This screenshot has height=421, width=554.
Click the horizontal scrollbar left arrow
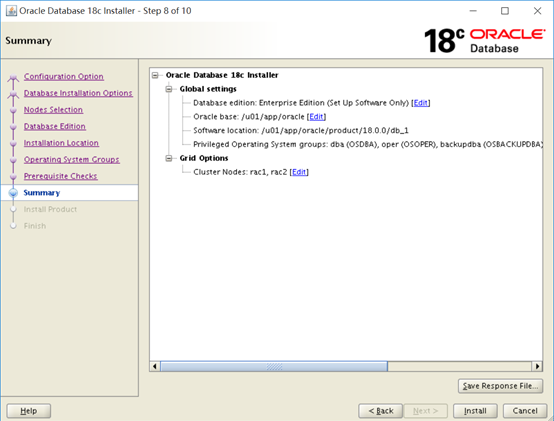tap(154, 366)
